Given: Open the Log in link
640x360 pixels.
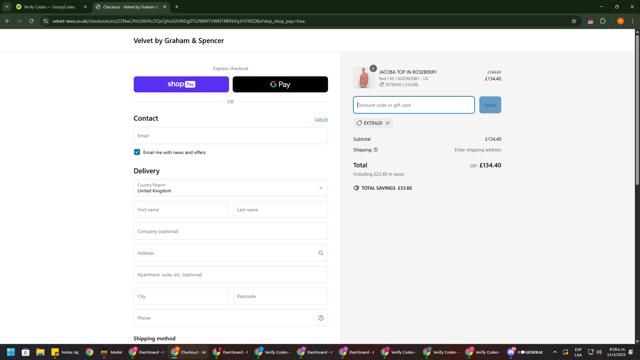Looking at the screenshot, I should 321,119.
